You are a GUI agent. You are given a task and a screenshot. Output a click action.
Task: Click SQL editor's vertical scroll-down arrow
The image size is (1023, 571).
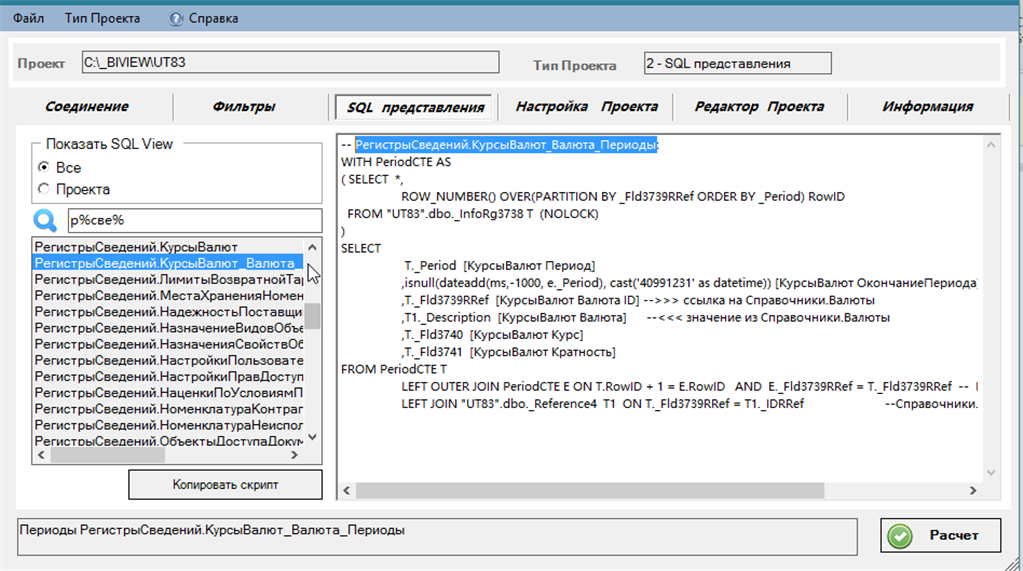(x=991, y=472)
